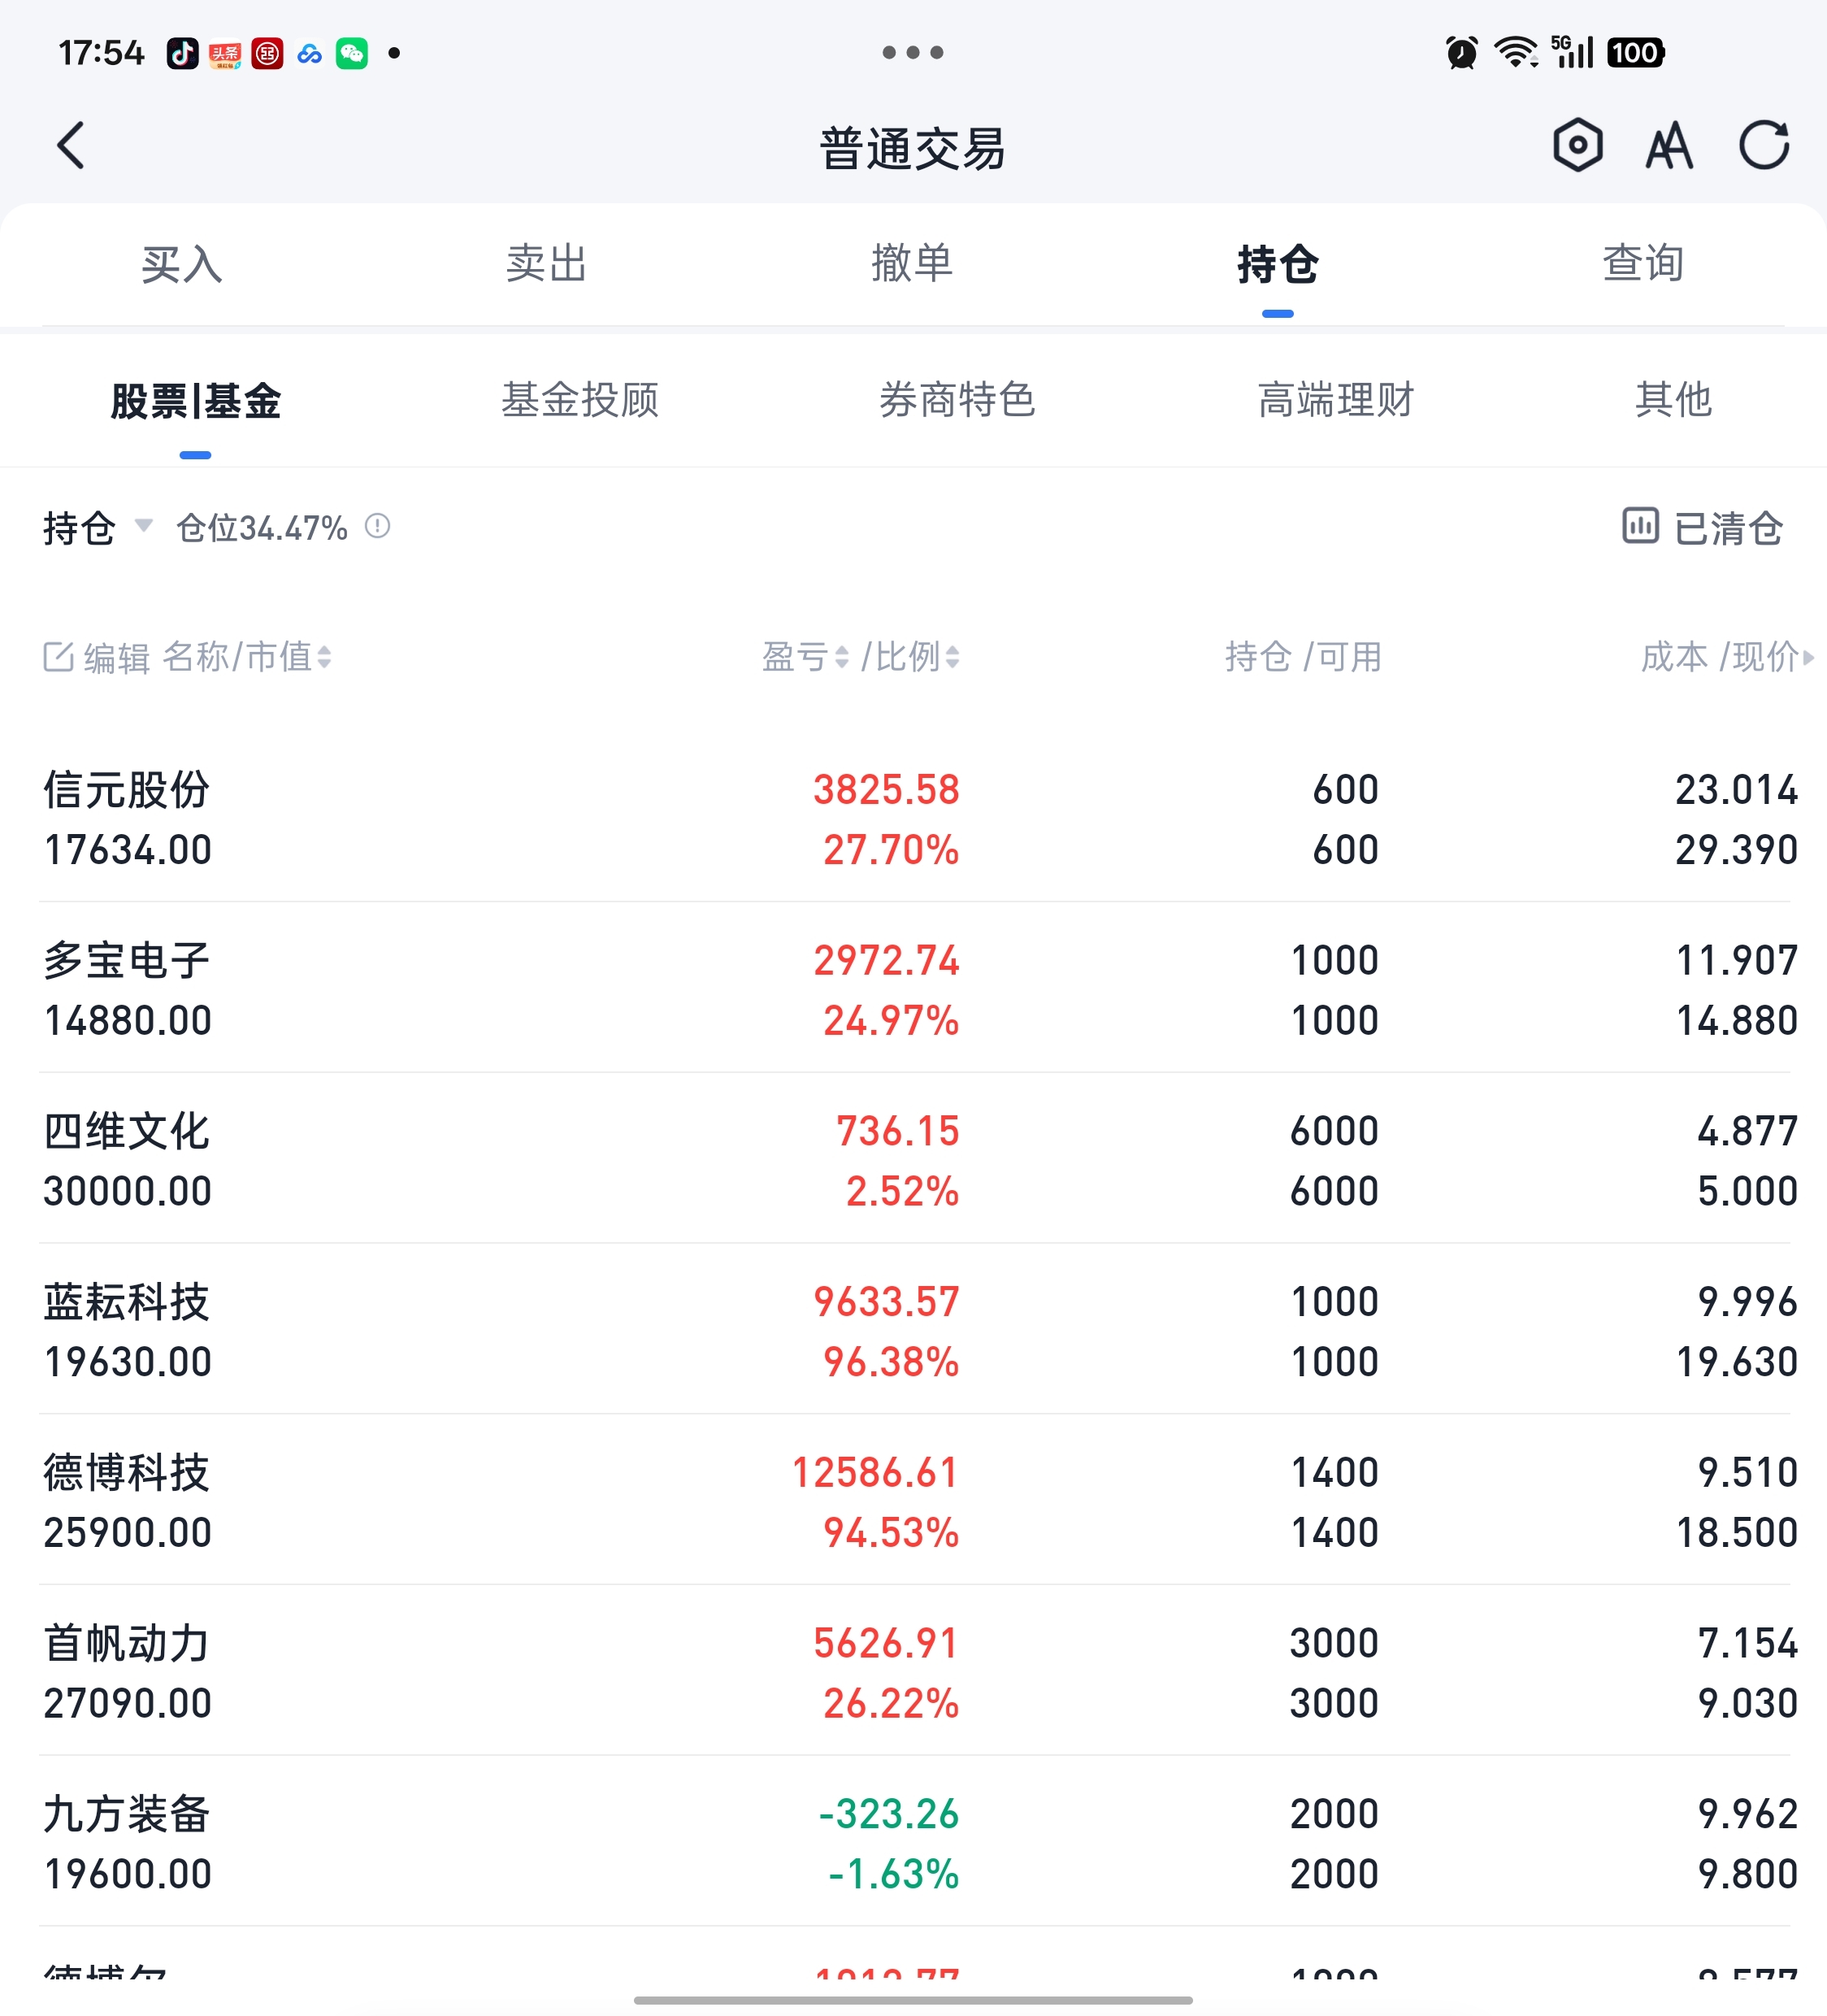
Task: Tap the 编辑 edit pencil icon
Action: point(58,657)
